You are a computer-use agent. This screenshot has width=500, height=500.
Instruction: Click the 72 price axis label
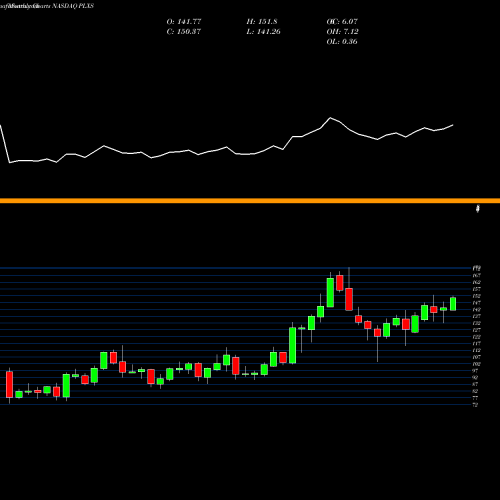click(476, 405)
